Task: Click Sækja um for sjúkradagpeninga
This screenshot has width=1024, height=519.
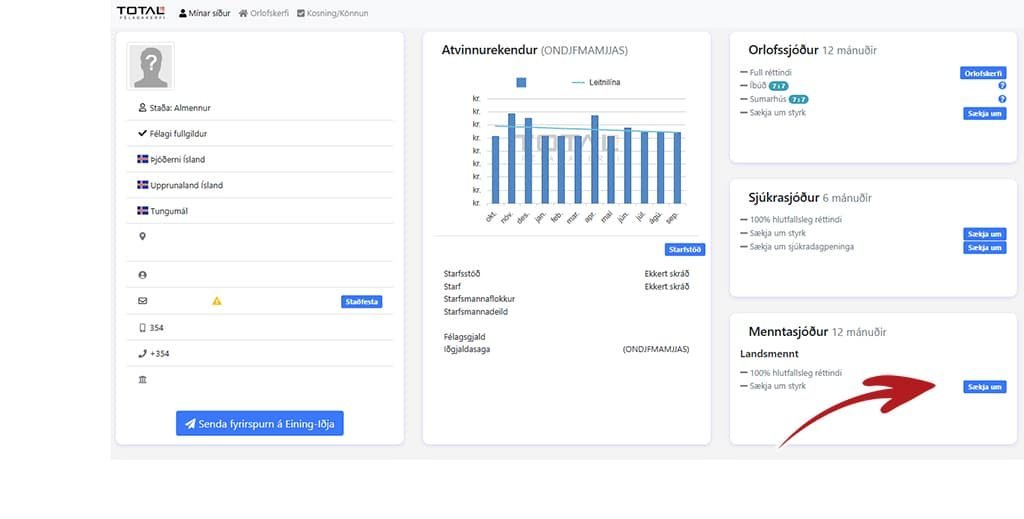Action: pos(984,247)
